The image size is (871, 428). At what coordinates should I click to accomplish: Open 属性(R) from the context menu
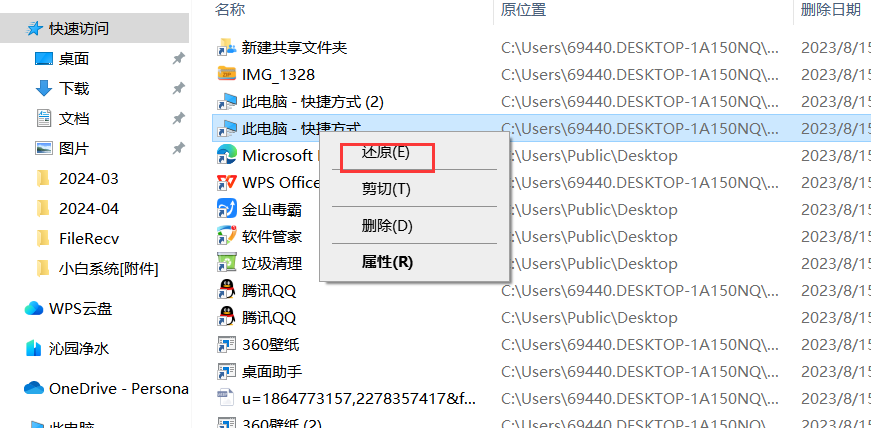(387, 262)
